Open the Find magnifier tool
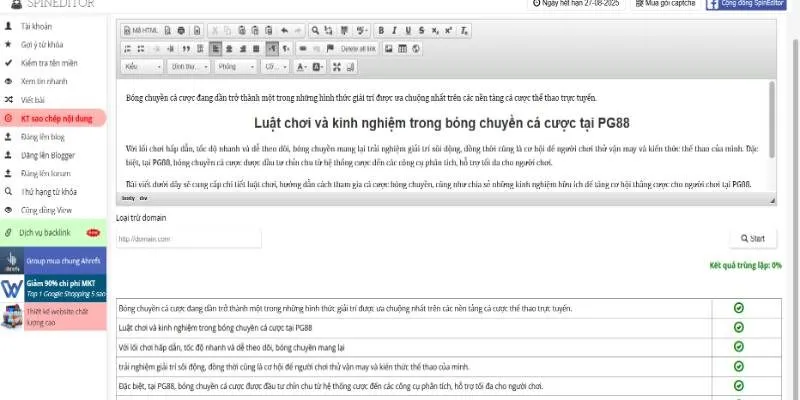This screenshot has width=800, height=400. coord(315,31)
